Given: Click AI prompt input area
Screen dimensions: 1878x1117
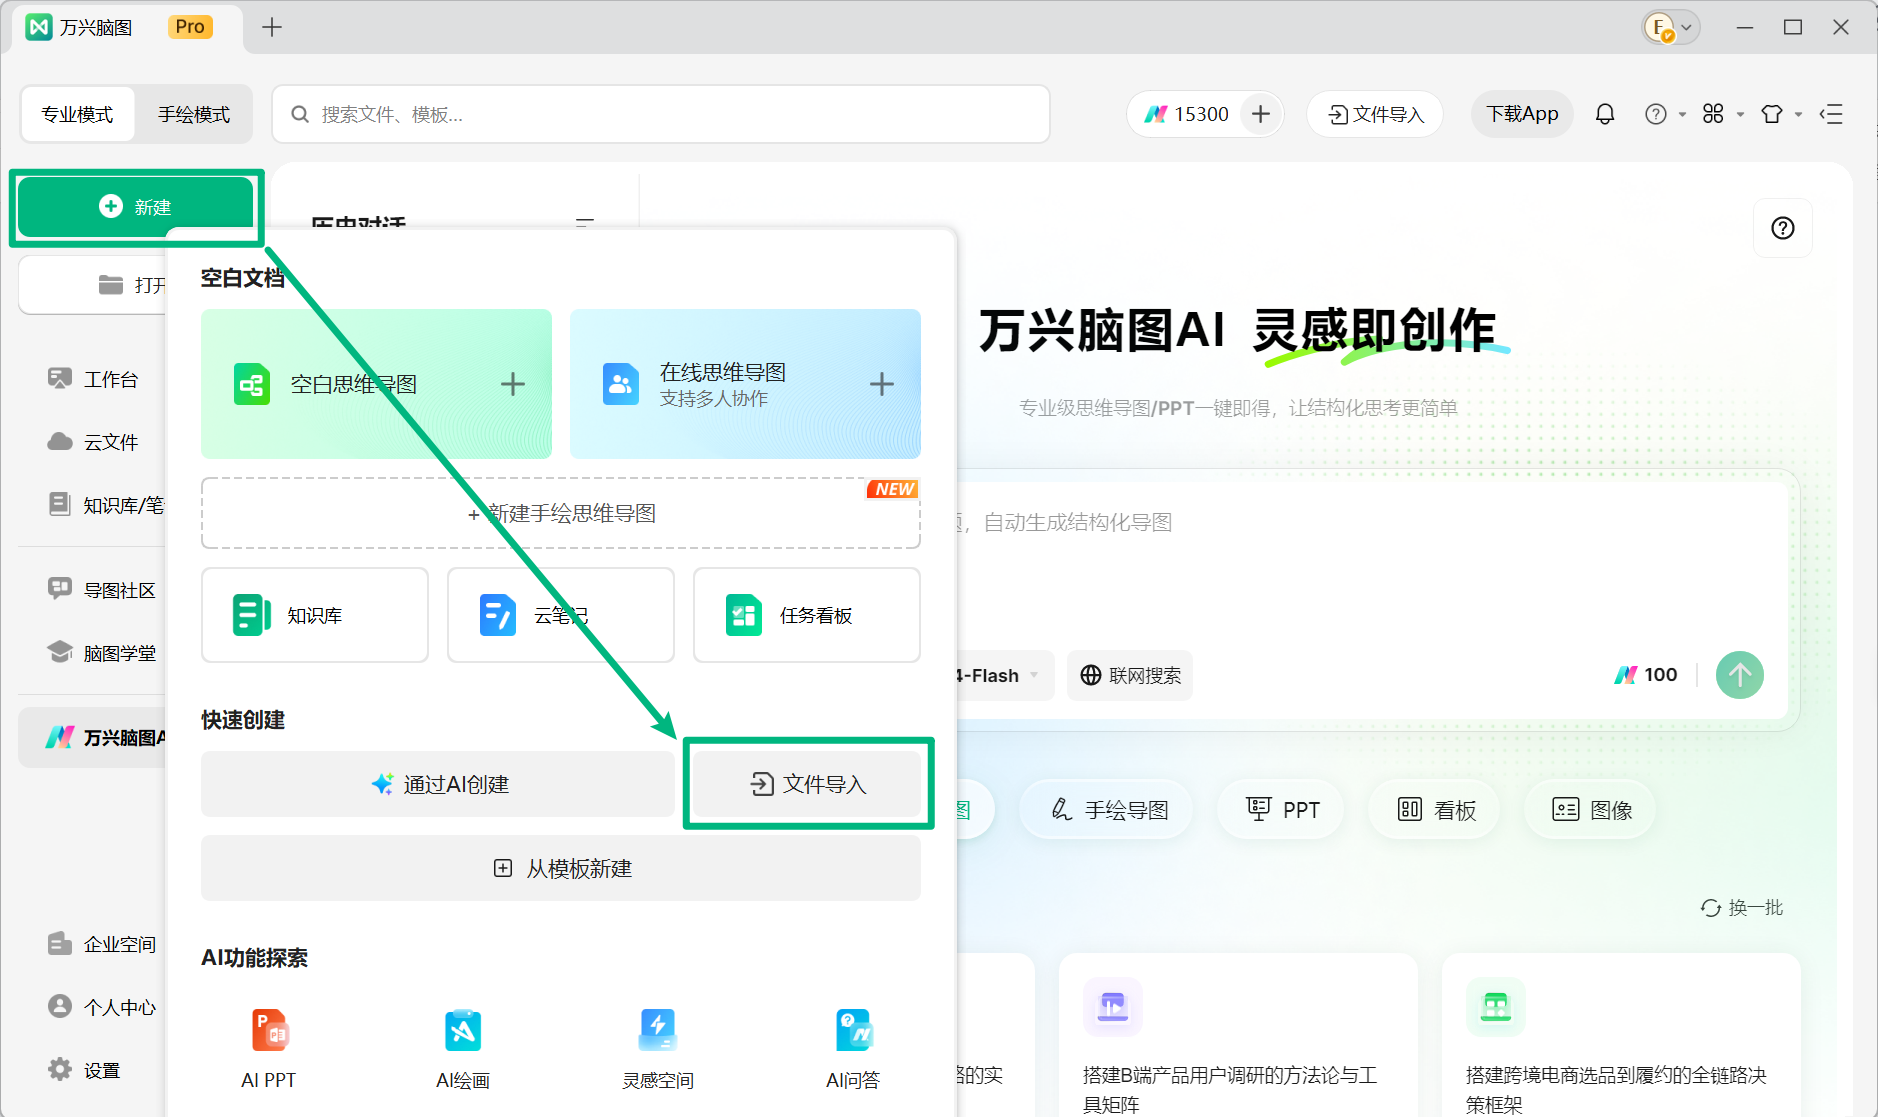Looking at the screenshot, I should pyautogui.click(x=1370, y=565).
